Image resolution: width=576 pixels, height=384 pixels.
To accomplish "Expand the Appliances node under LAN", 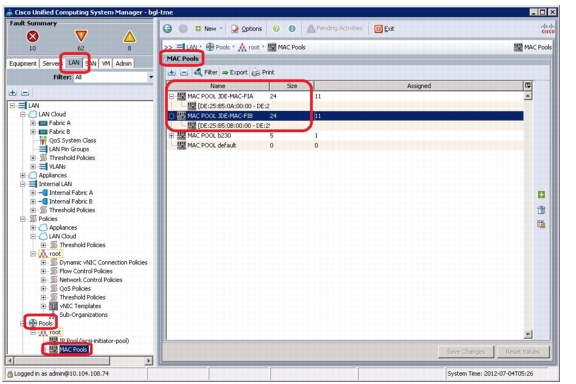I will pos(23,175).
